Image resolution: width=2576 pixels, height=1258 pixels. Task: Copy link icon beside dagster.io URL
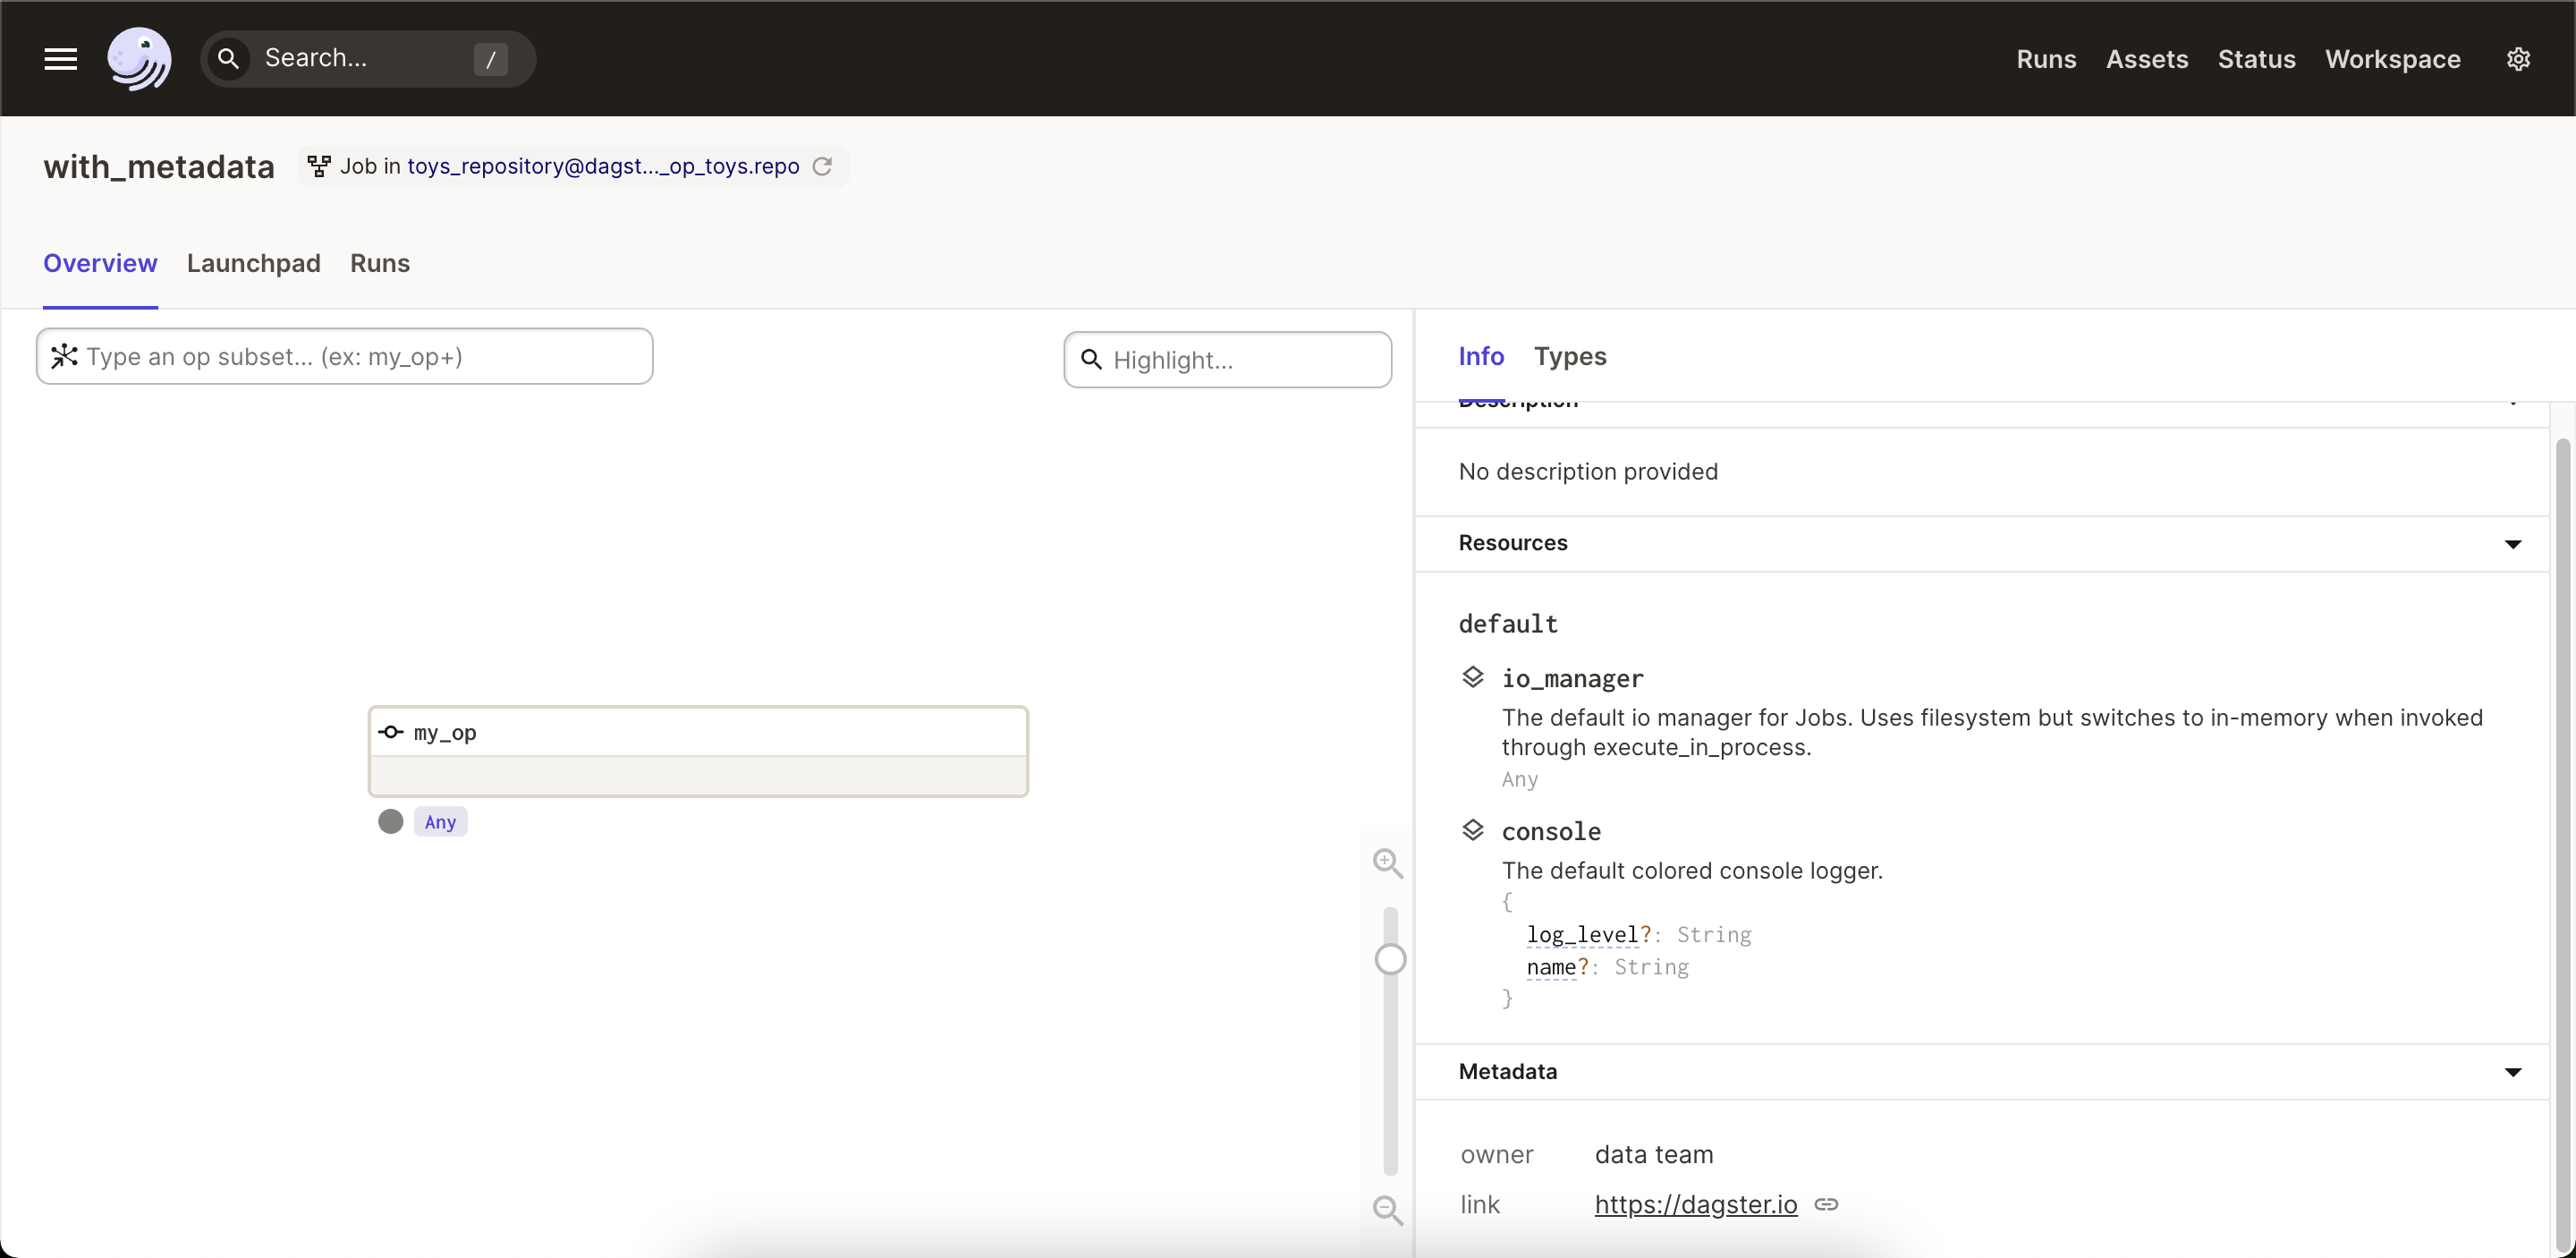click(x=1826, y=1204)
